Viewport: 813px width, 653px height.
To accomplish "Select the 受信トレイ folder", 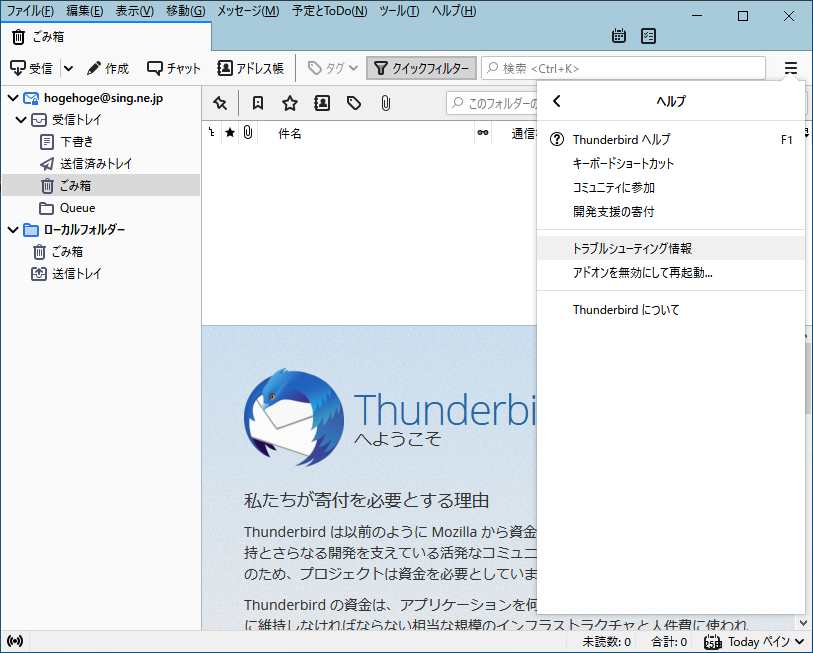I will point(101,120).
